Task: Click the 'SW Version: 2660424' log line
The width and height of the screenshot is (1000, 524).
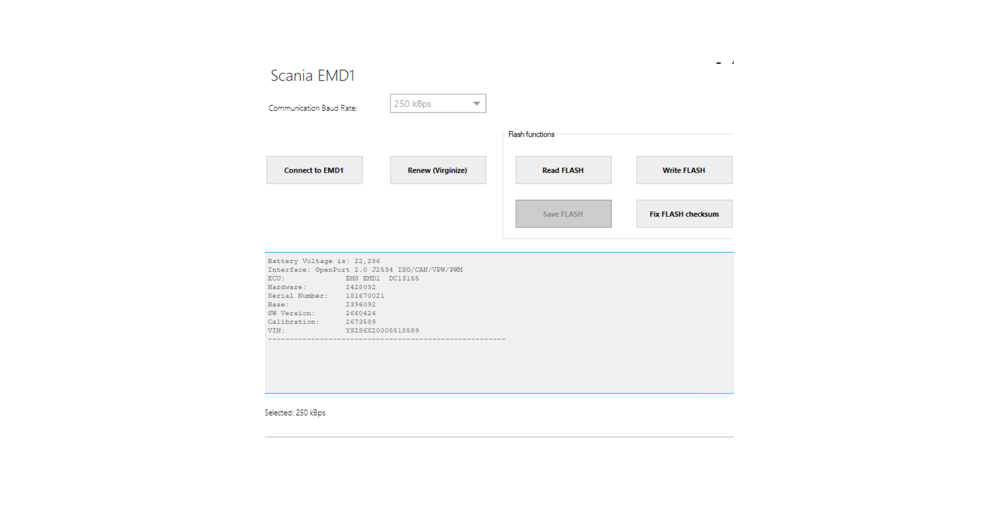Action: tap(322, 313)
